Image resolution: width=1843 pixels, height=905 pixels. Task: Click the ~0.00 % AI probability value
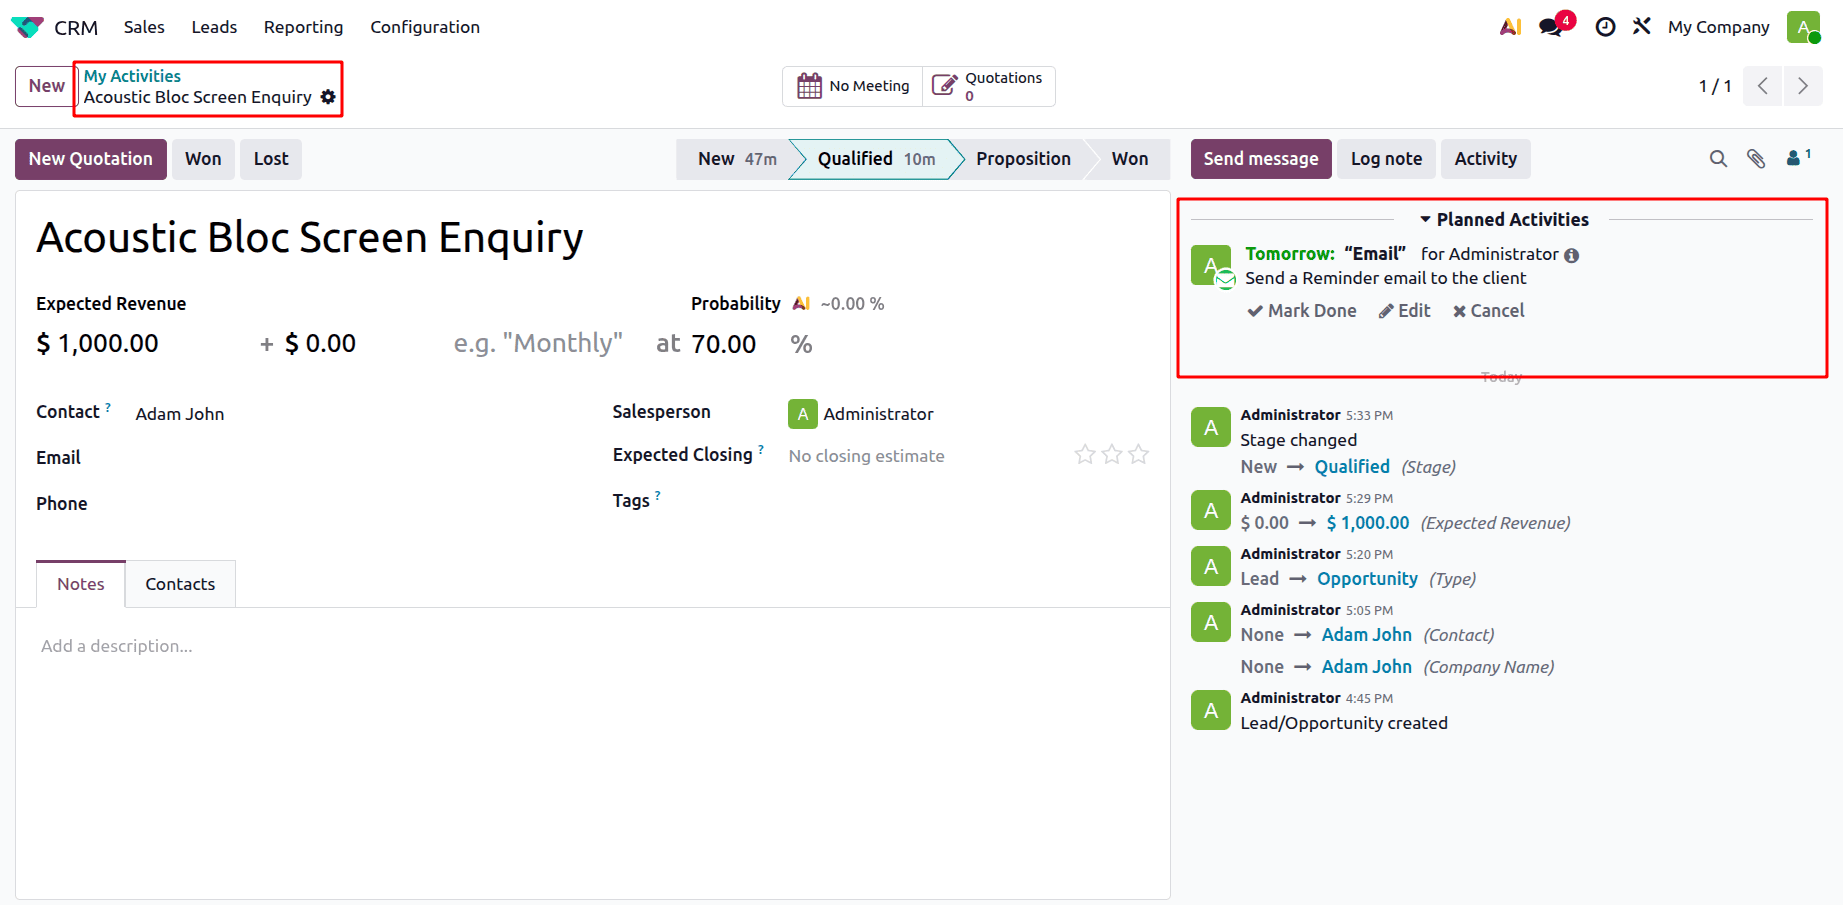[852, 304]
